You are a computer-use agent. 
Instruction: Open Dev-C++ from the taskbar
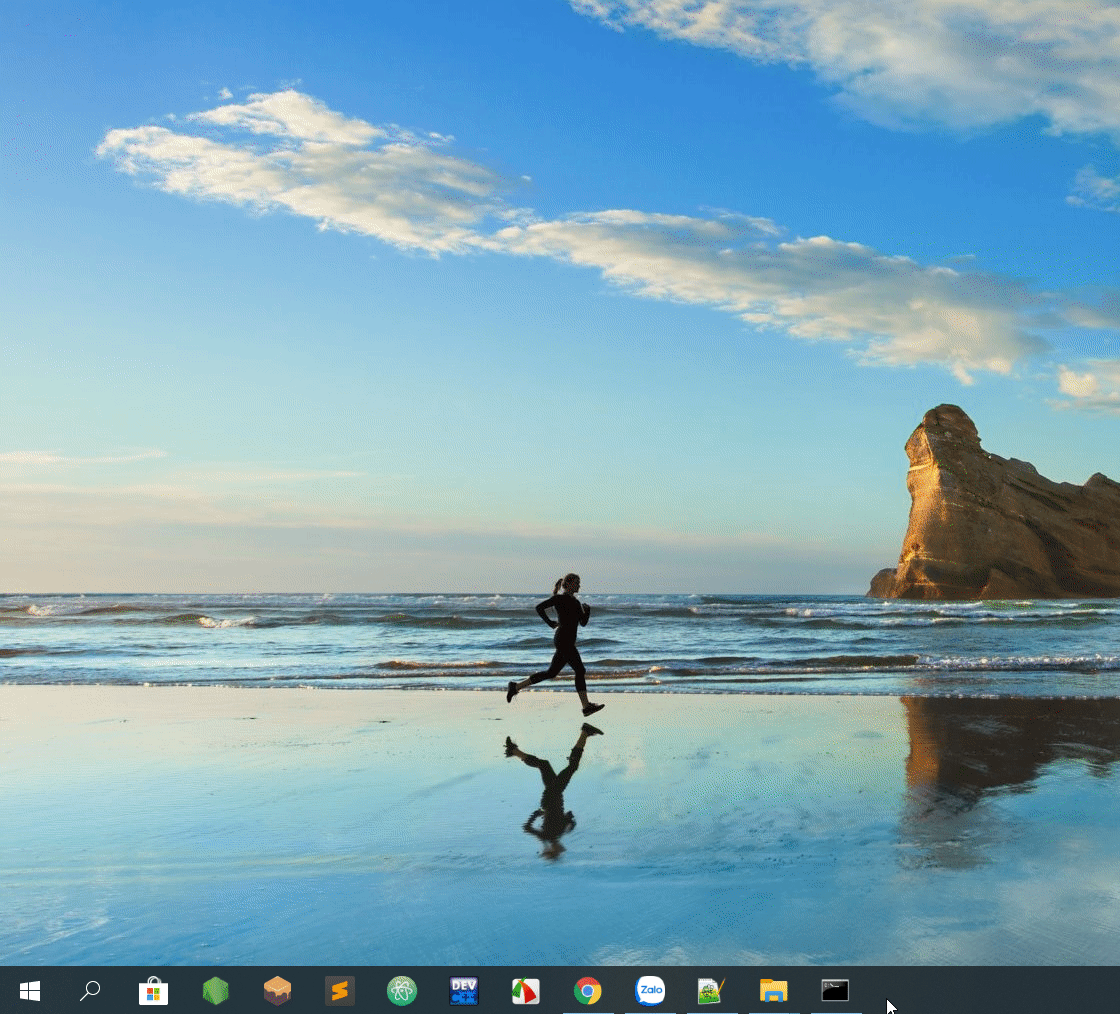point(464,990)
